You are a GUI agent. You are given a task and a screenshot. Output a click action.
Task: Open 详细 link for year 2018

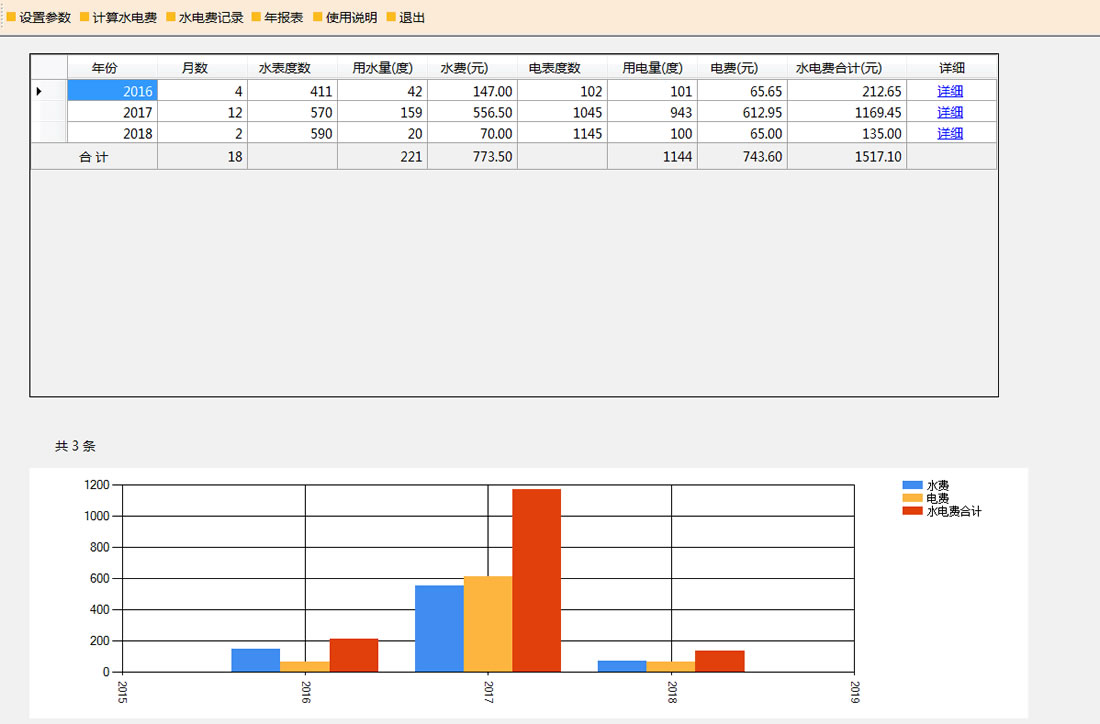coord(950,133)
